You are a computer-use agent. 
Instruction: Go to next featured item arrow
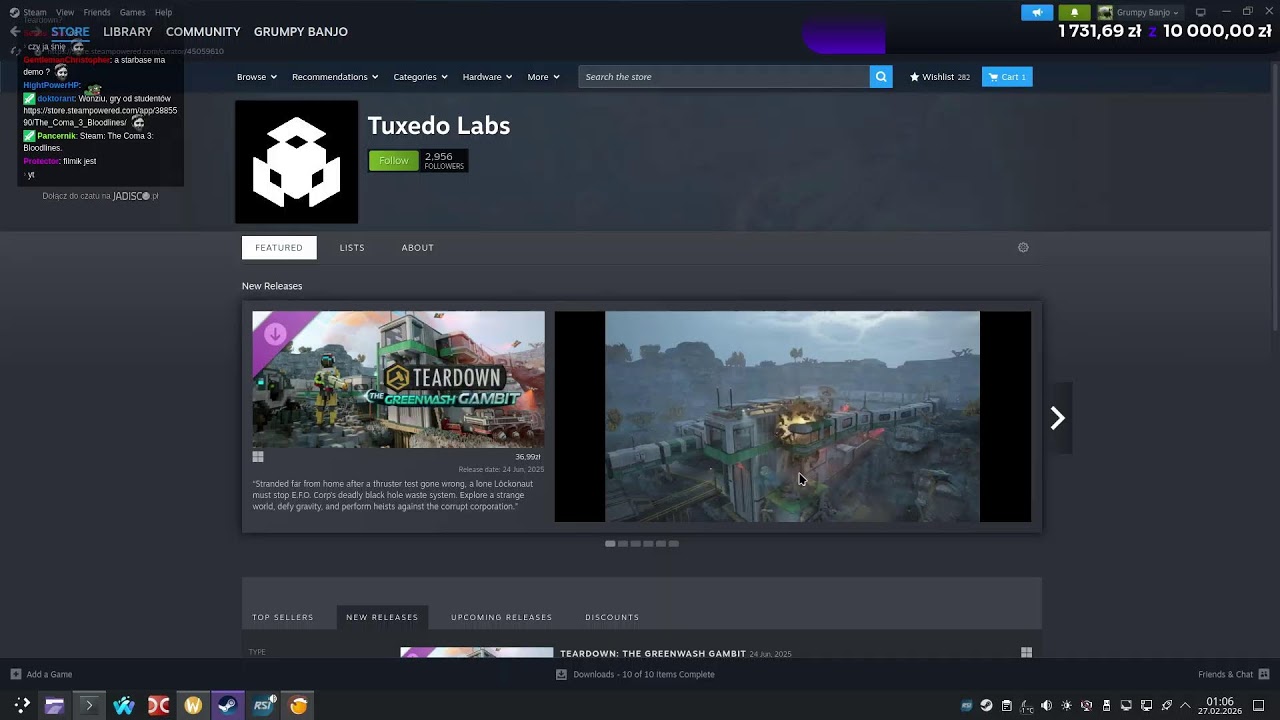[x=1057, y=418]
